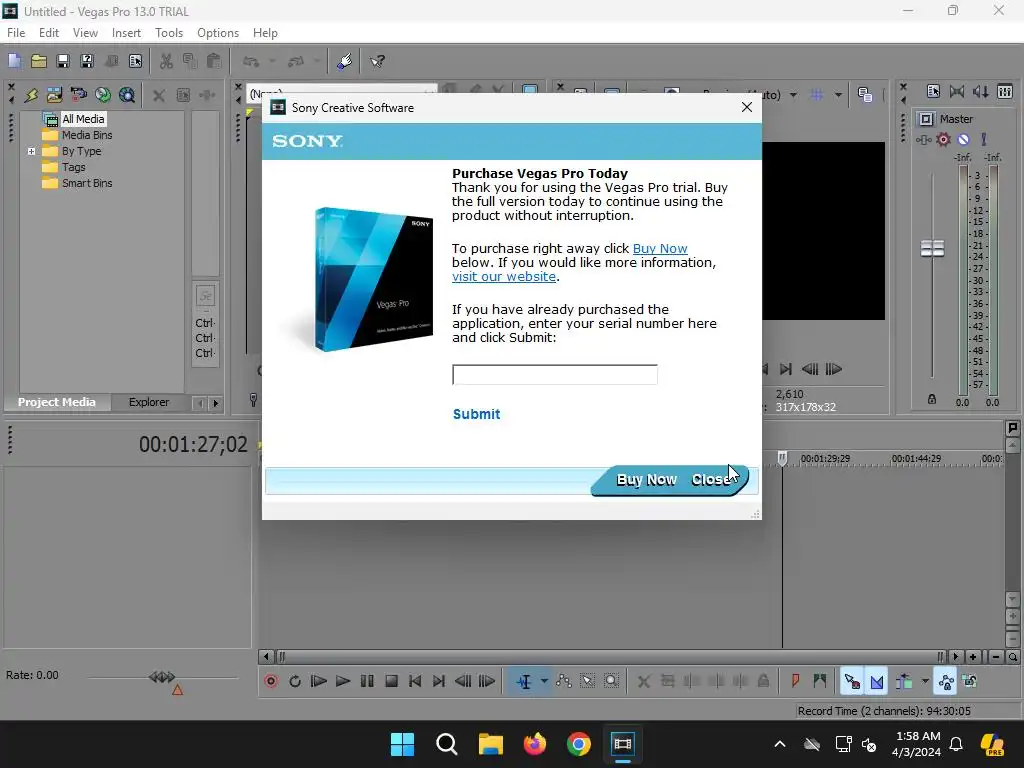Open Windows Start menu
The width and height of the screenshot is (1024, 768).
coord(402,744)
